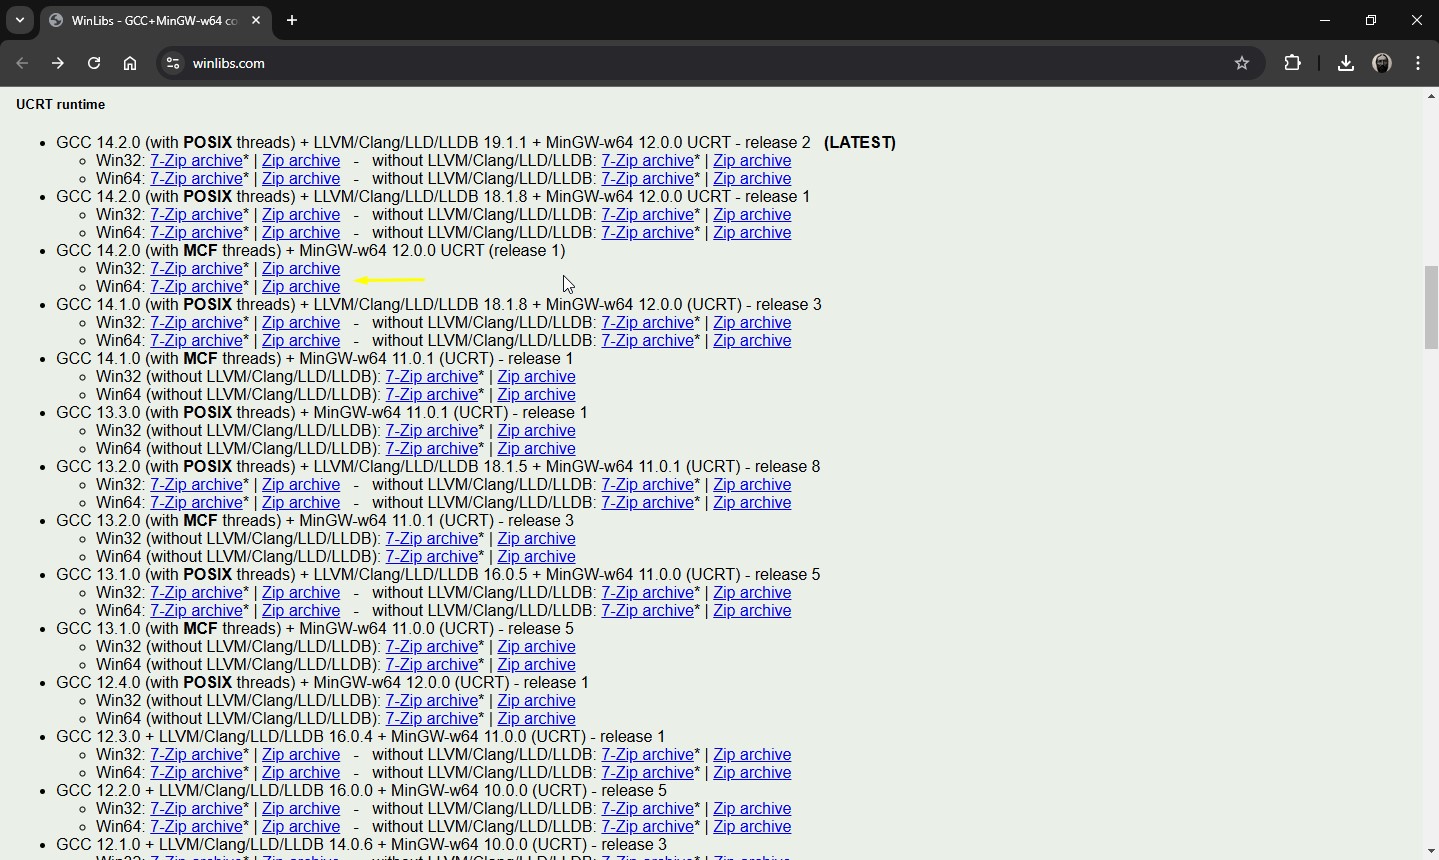Close the WinLibs browser tab

click(257, 20)
